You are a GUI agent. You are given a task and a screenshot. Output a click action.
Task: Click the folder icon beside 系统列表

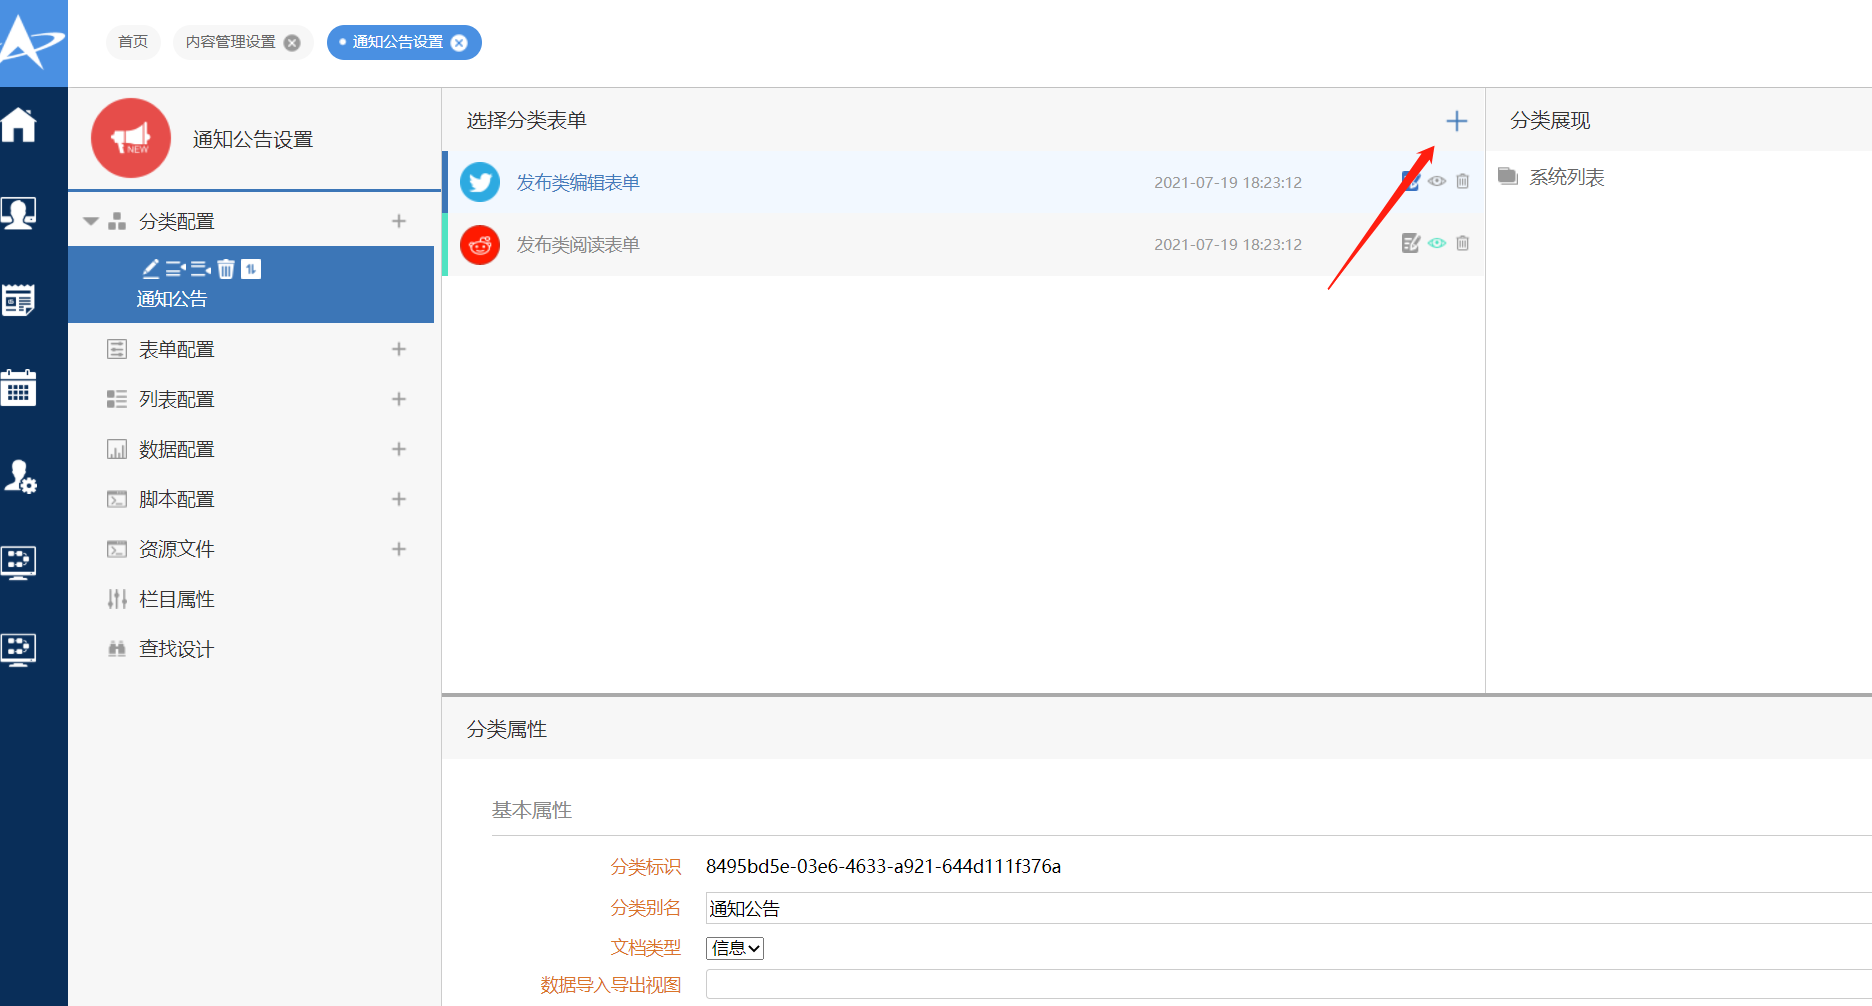pos(1508,176)
